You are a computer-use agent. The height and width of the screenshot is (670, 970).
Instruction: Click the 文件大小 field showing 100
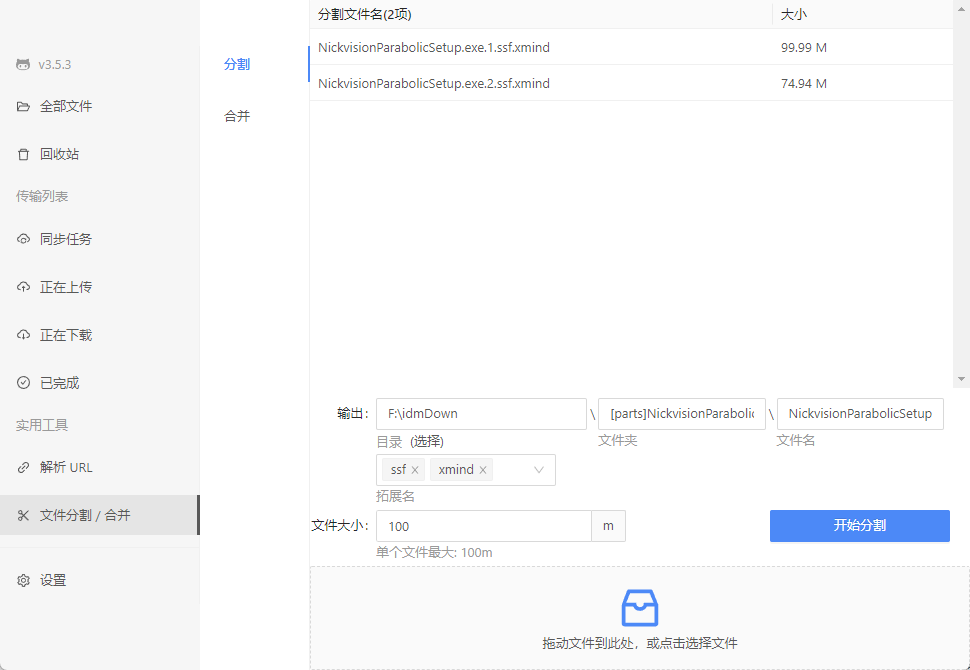[x=484, y=526]
